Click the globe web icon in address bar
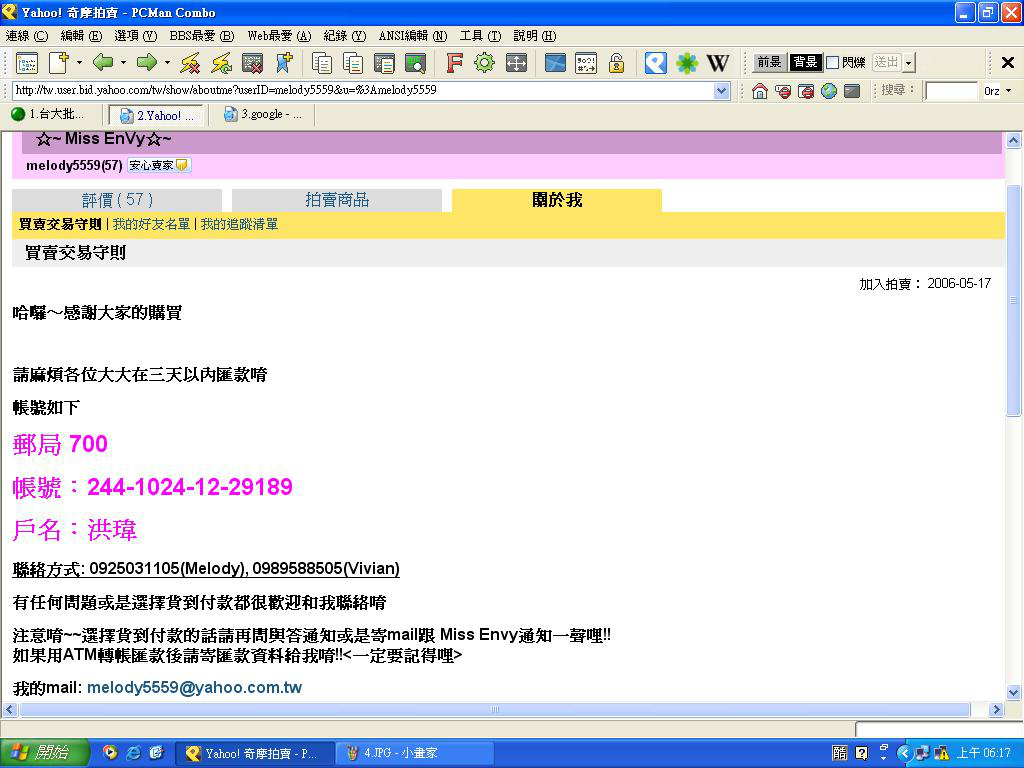 829,91
